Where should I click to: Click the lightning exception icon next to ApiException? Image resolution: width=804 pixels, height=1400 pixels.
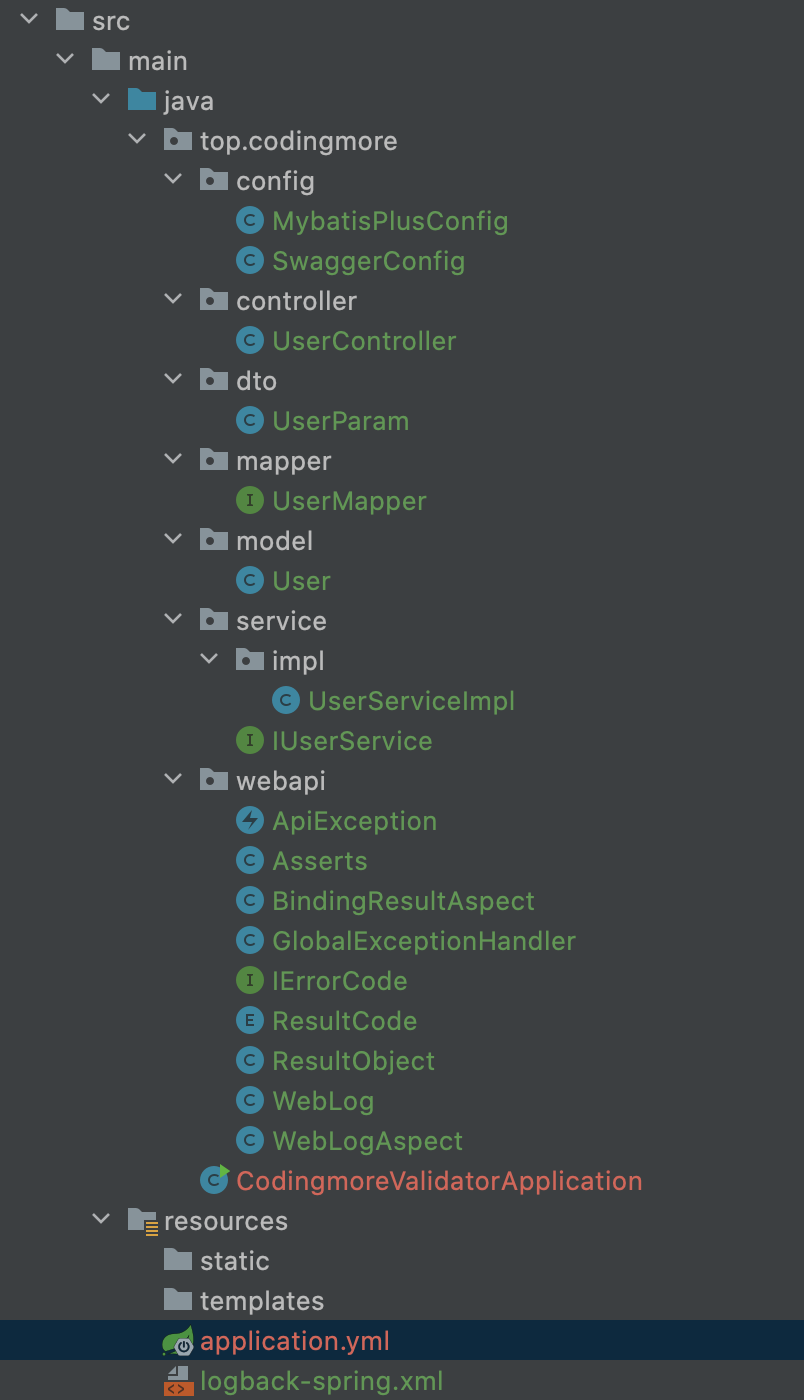click(x=249, y=821)
